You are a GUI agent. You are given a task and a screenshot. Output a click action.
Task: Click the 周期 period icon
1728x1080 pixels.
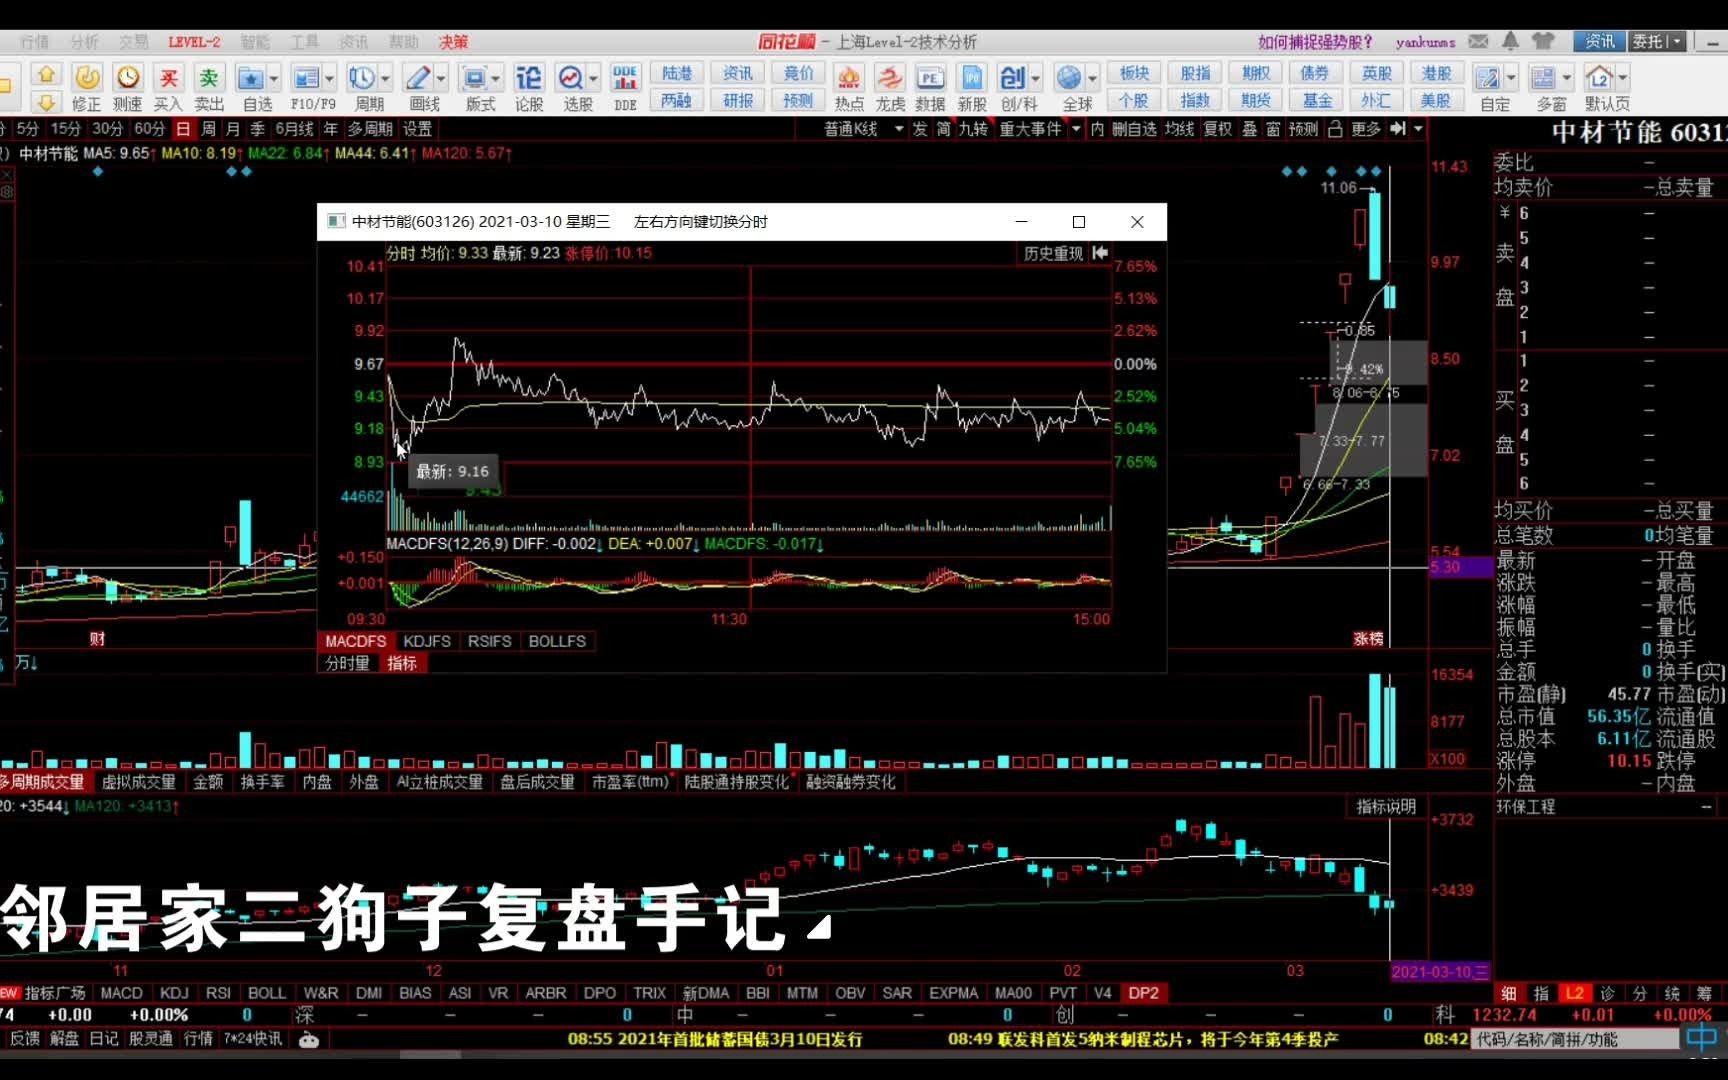point(361,78)
